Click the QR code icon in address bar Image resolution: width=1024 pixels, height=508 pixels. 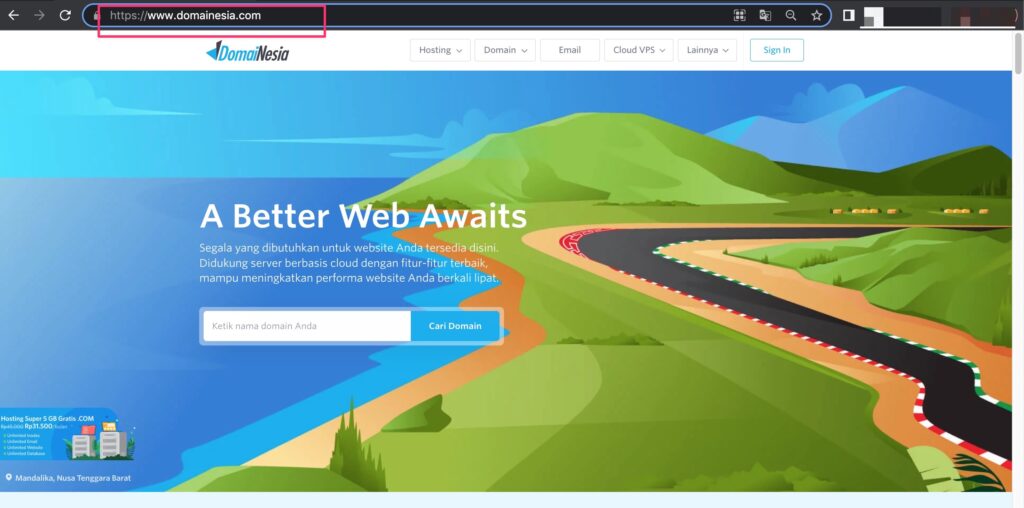740,16
